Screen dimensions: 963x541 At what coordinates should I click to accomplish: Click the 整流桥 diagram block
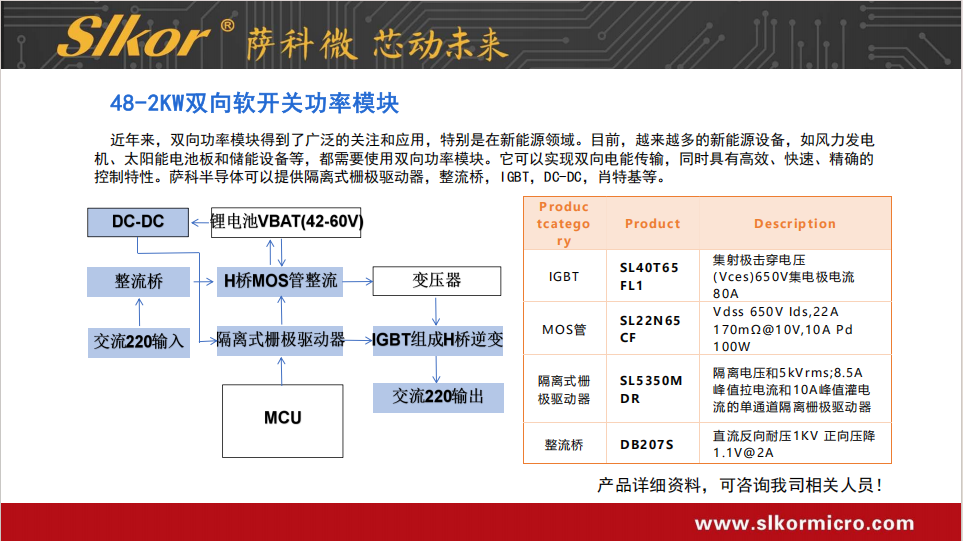tap(138, 281)
